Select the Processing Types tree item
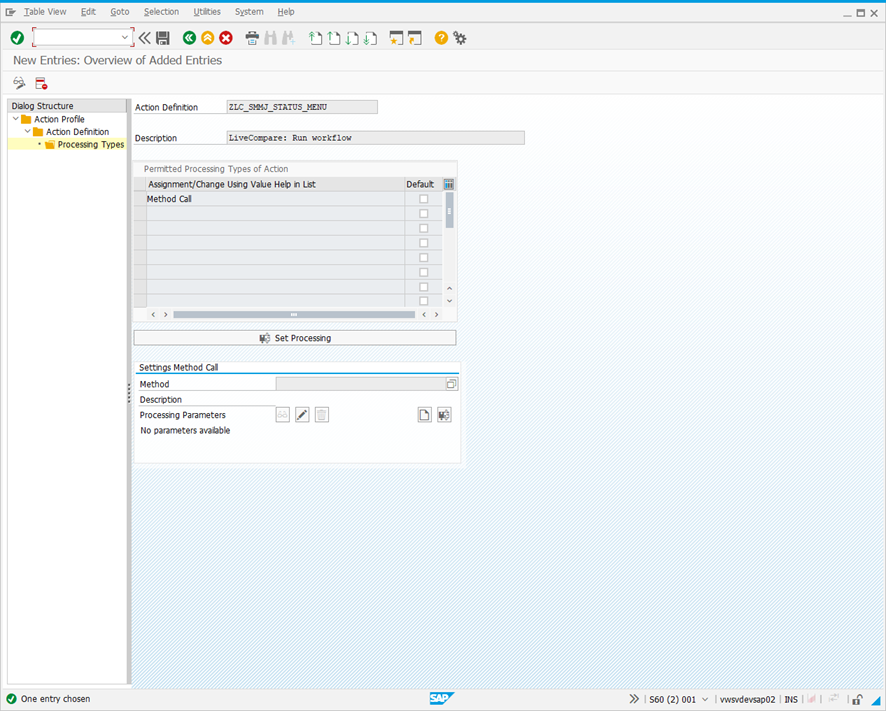The height and width of the screenshot is (711, 886). [90, 145]
